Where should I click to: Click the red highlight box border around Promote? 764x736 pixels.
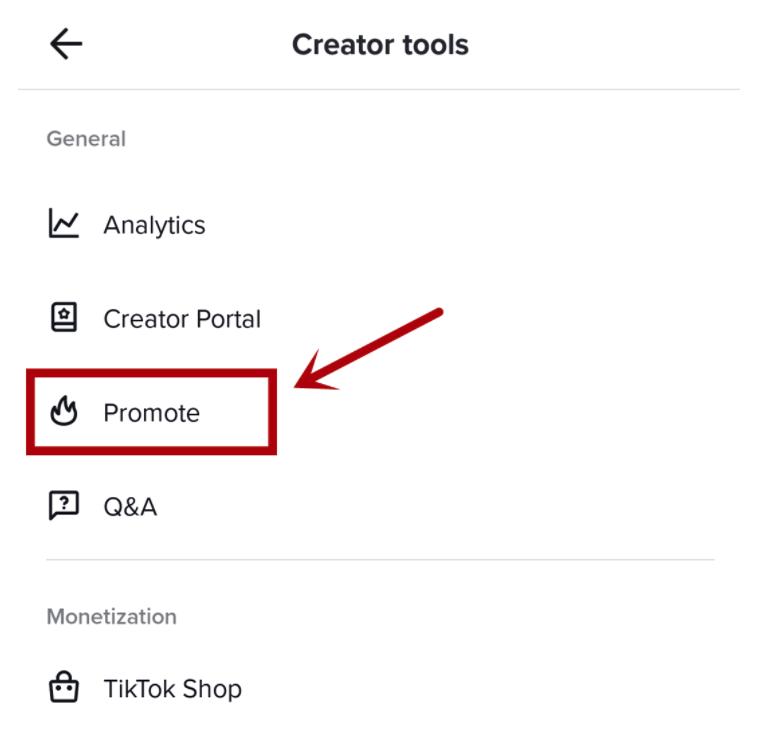[x=272, y=412]
